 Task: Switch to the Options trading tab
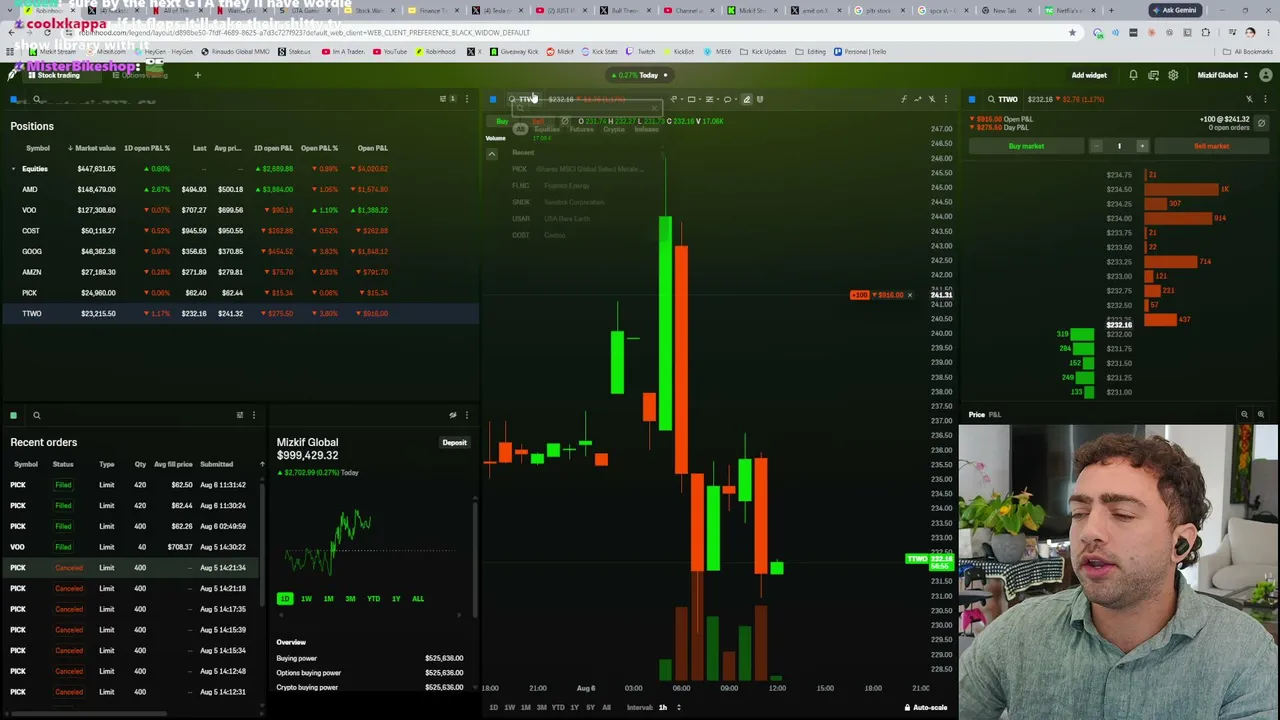[x=140, y=75]
